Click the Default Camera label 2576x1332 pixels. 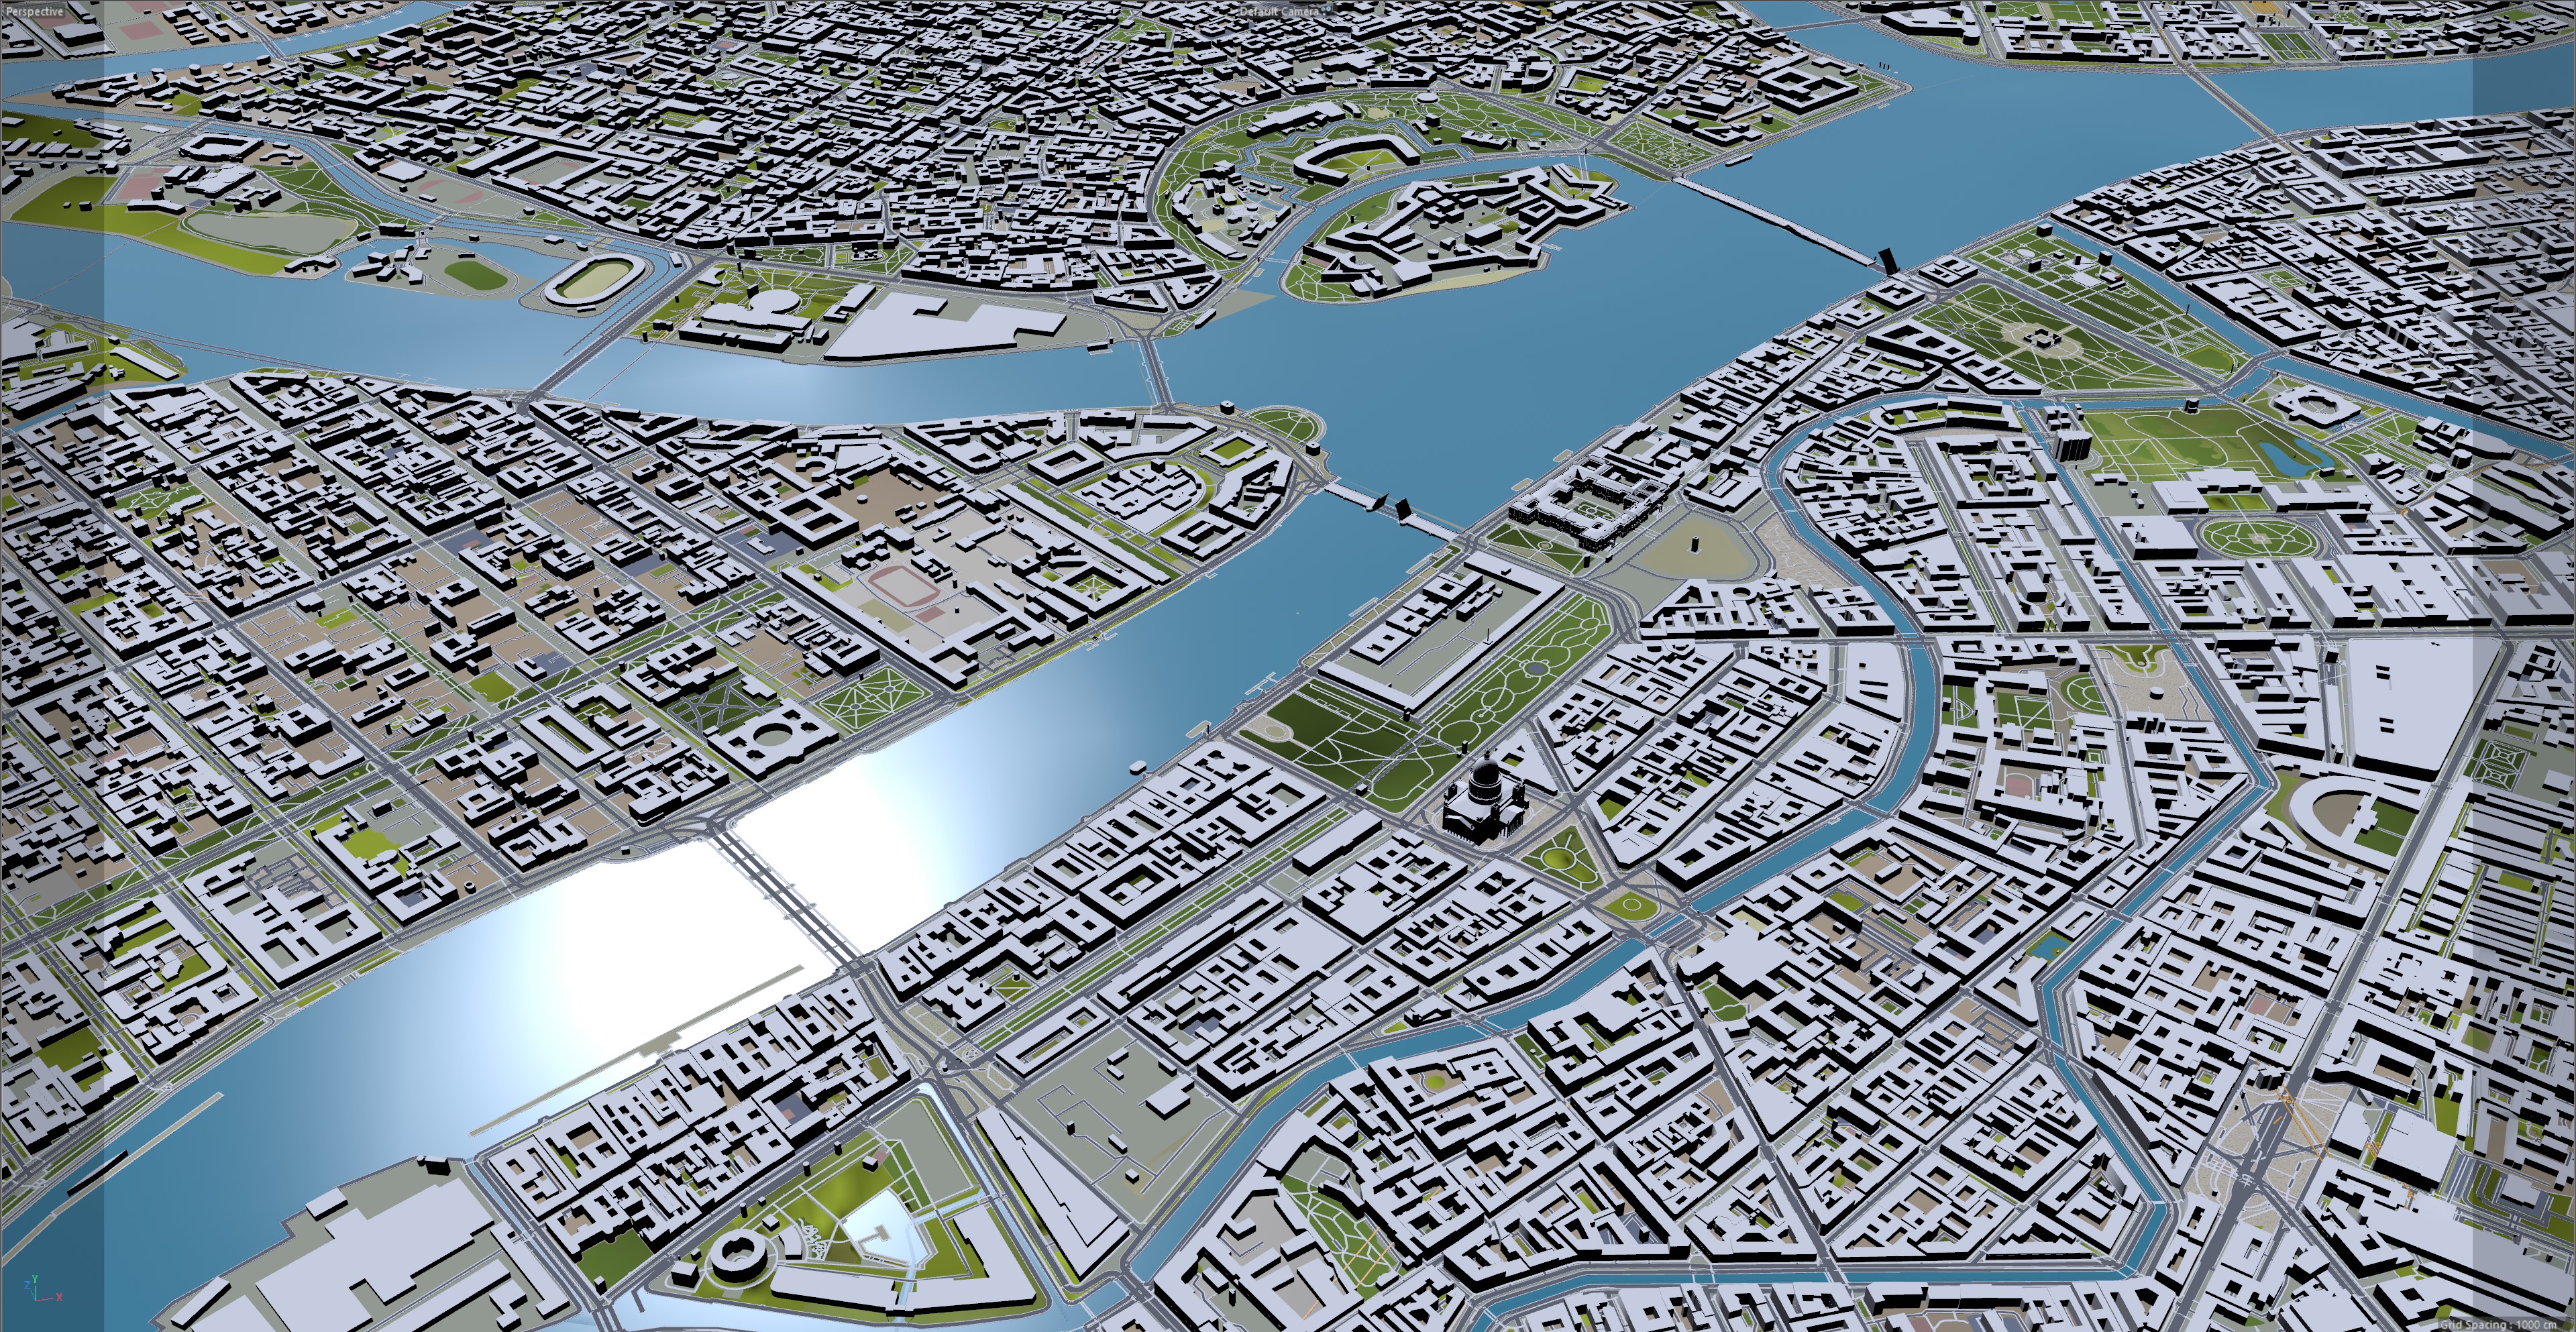(1279, 11)
